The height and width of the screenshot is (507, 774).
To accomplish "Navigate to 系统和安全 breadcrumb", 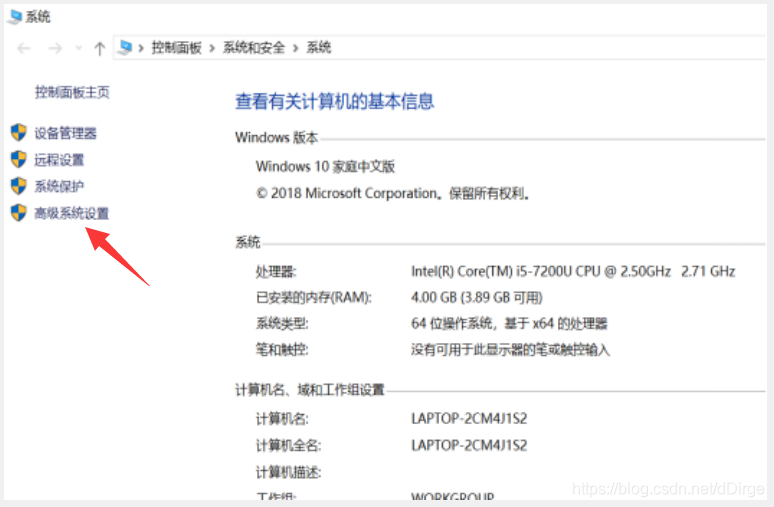I will [x=254, y=47].
